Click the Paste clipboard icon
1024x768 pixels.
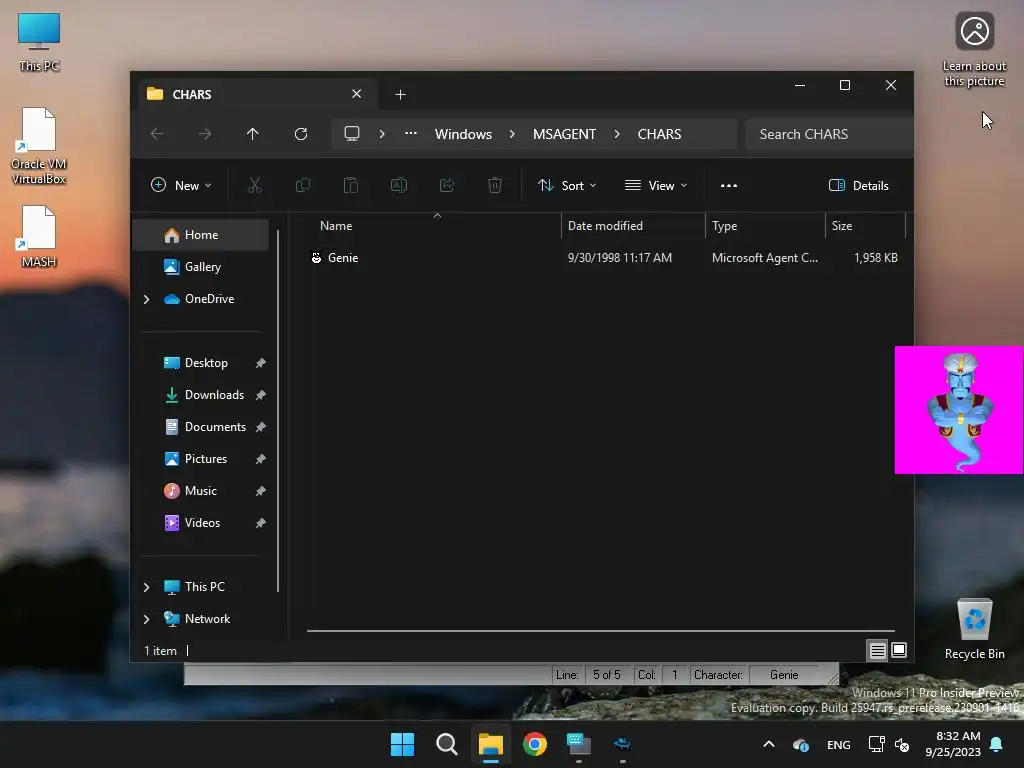click(x=351, y=185)
